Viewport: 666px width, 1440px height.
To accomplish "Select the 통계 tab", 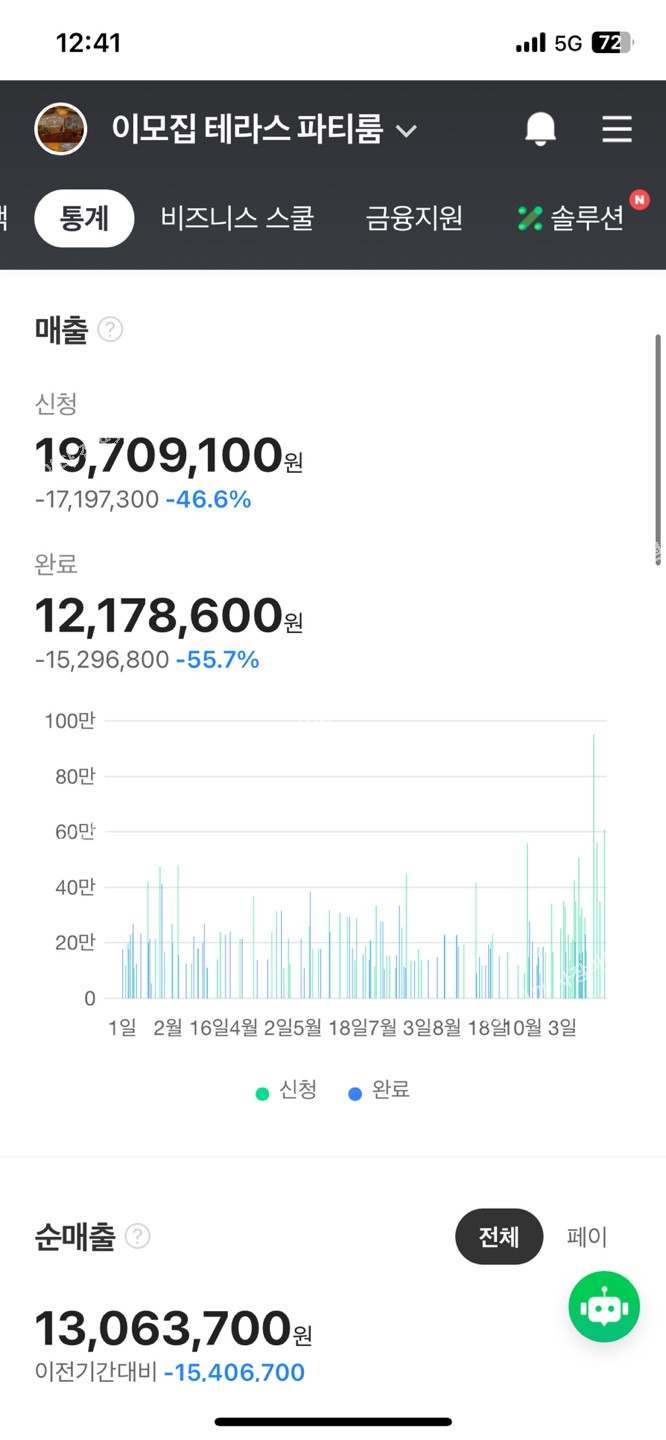I will 84,218.
